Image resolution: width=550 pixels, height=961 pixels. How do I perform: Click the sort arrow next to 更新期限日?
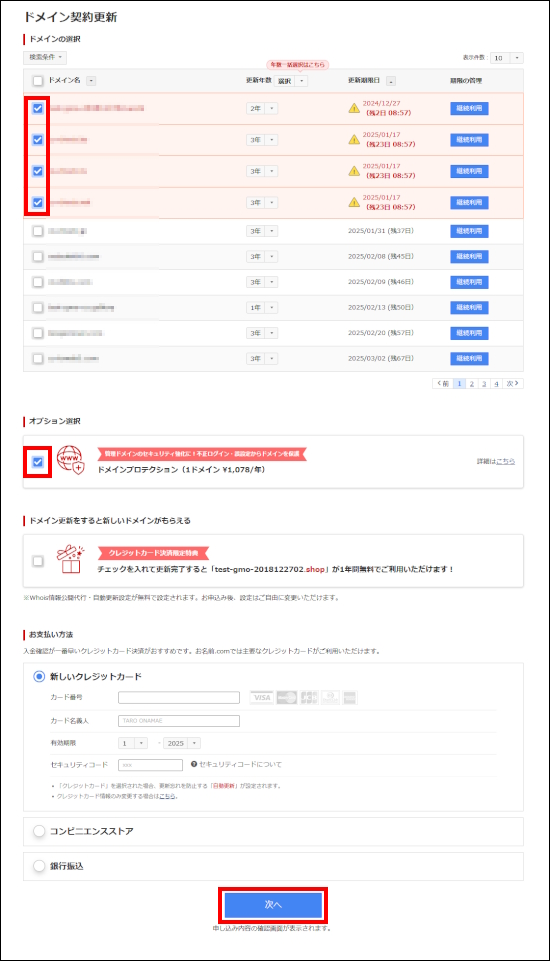[391, 81]
